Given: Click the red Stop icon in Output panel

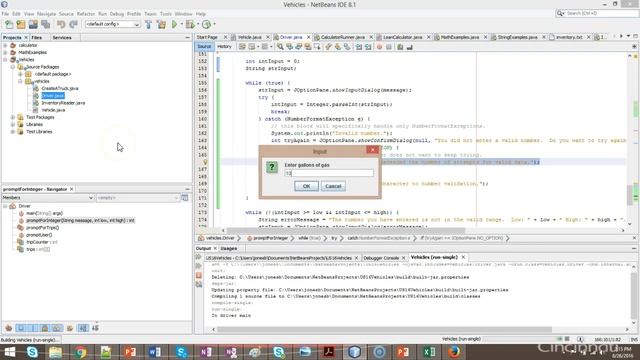Looking at the screenshot, I should 199,275.
